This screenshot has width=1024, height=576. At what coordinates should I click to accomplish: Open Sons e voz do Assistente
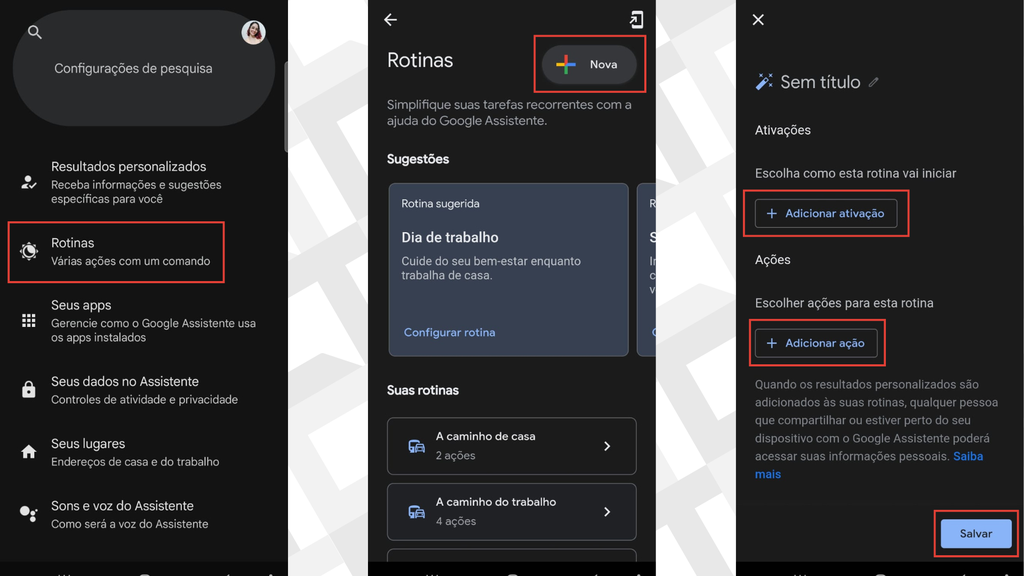(144, 515)
